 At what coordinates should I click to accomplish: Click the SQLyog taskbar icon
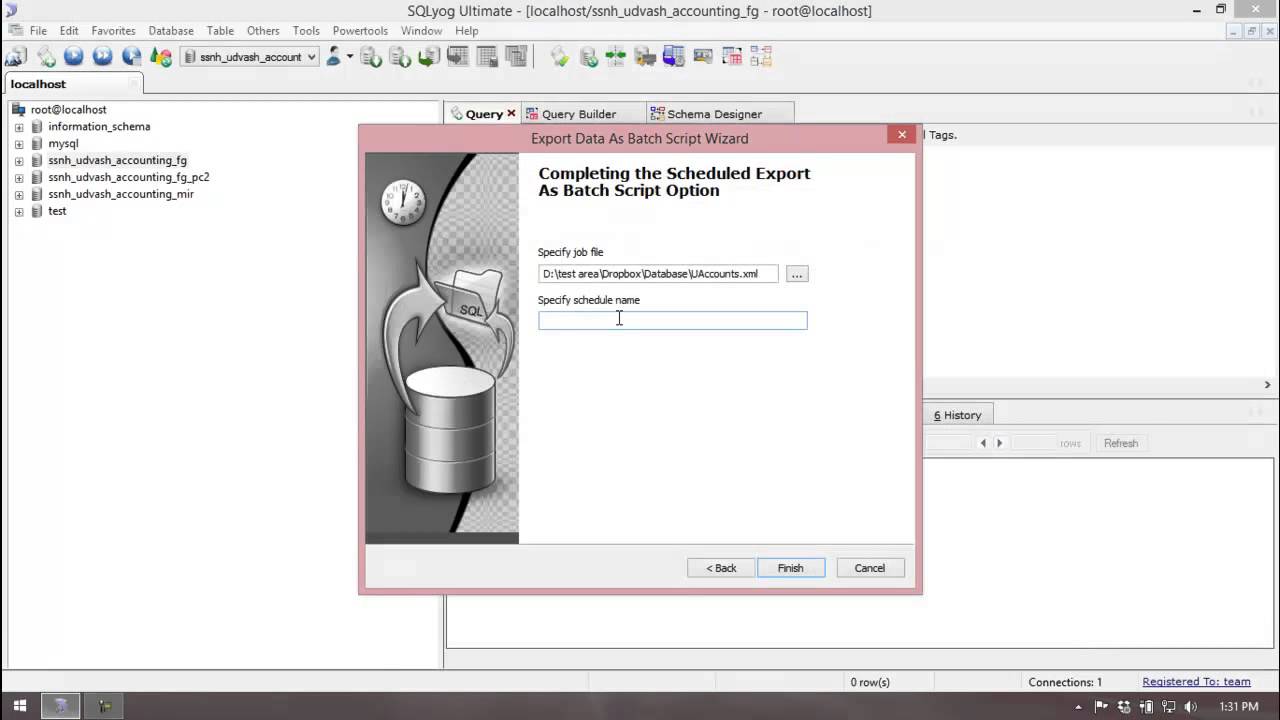tap(61, 706)
